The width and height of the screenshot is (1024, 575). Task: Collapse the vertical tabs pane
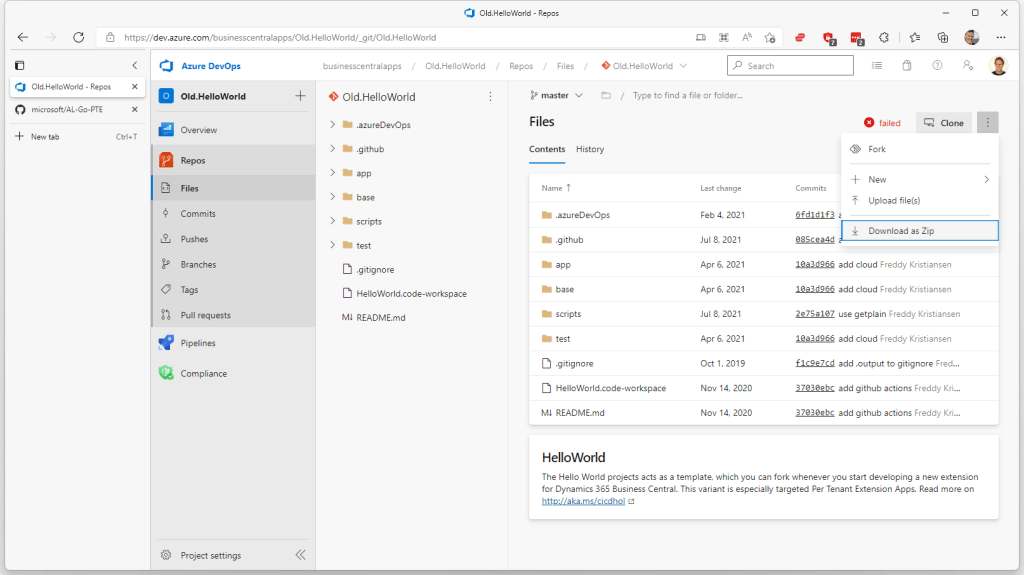pyautogui.click(x=135, y=65)
